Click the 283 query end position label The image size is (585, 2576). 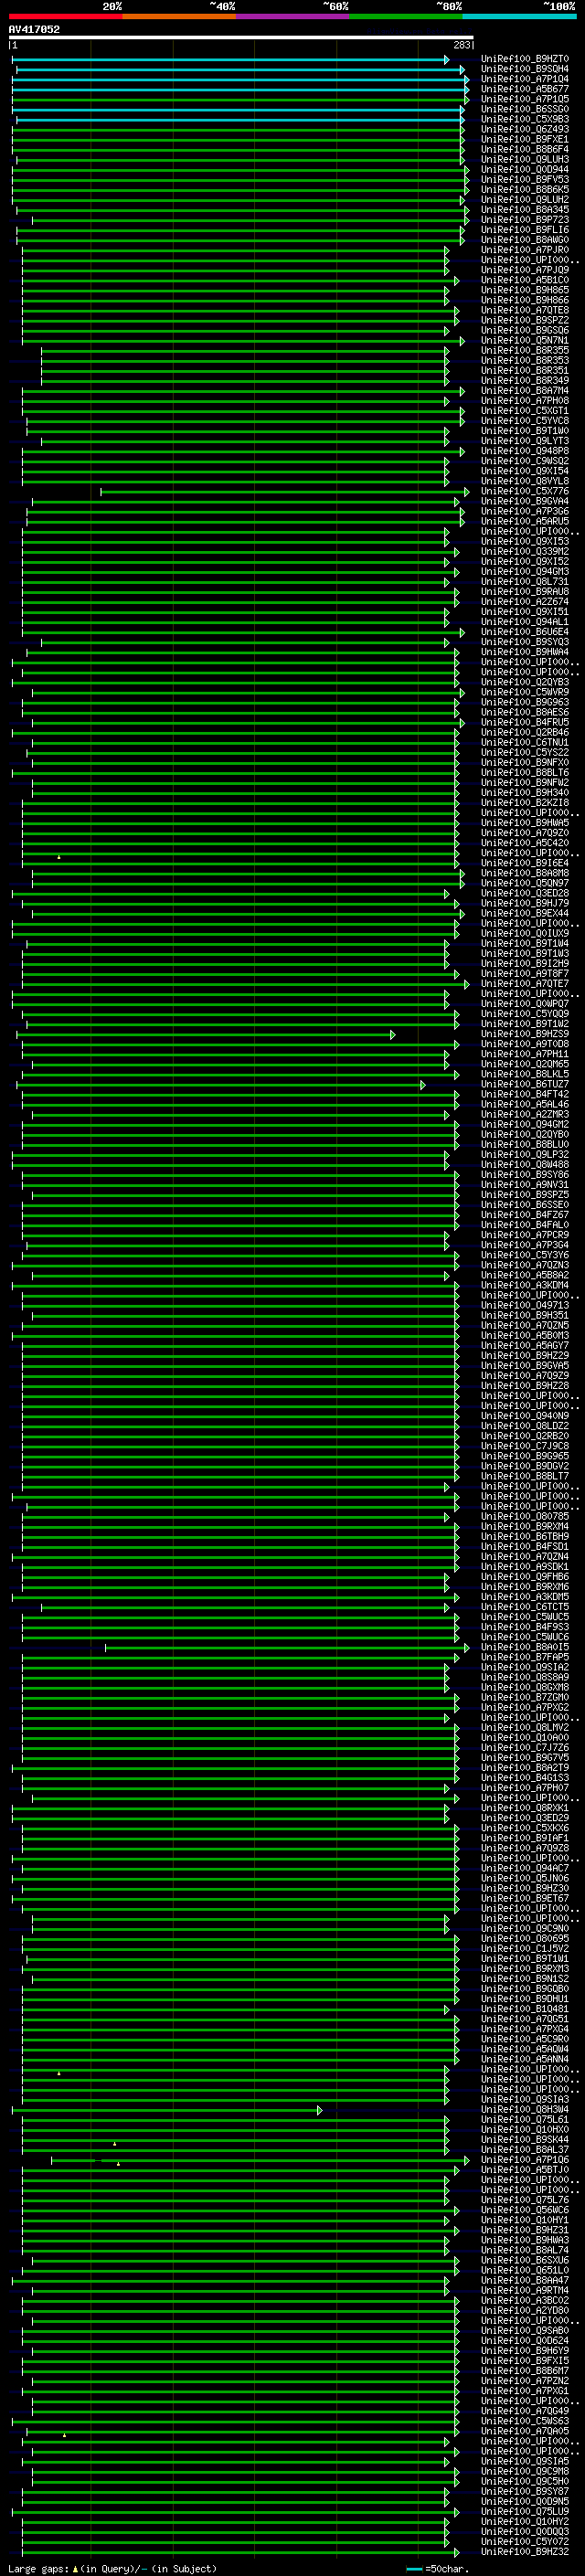pyautogui.click(x=462, y=45)
